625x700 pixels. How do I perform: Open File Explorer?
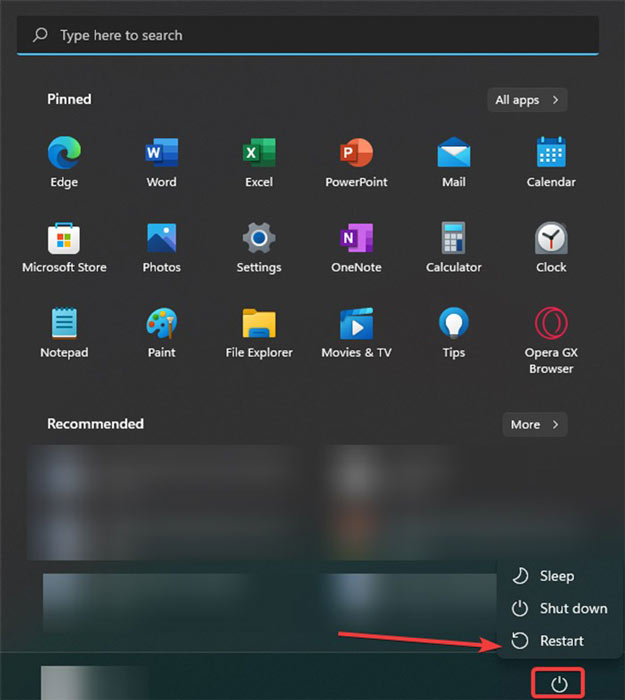pyautogui.click(x=259, y=333)
